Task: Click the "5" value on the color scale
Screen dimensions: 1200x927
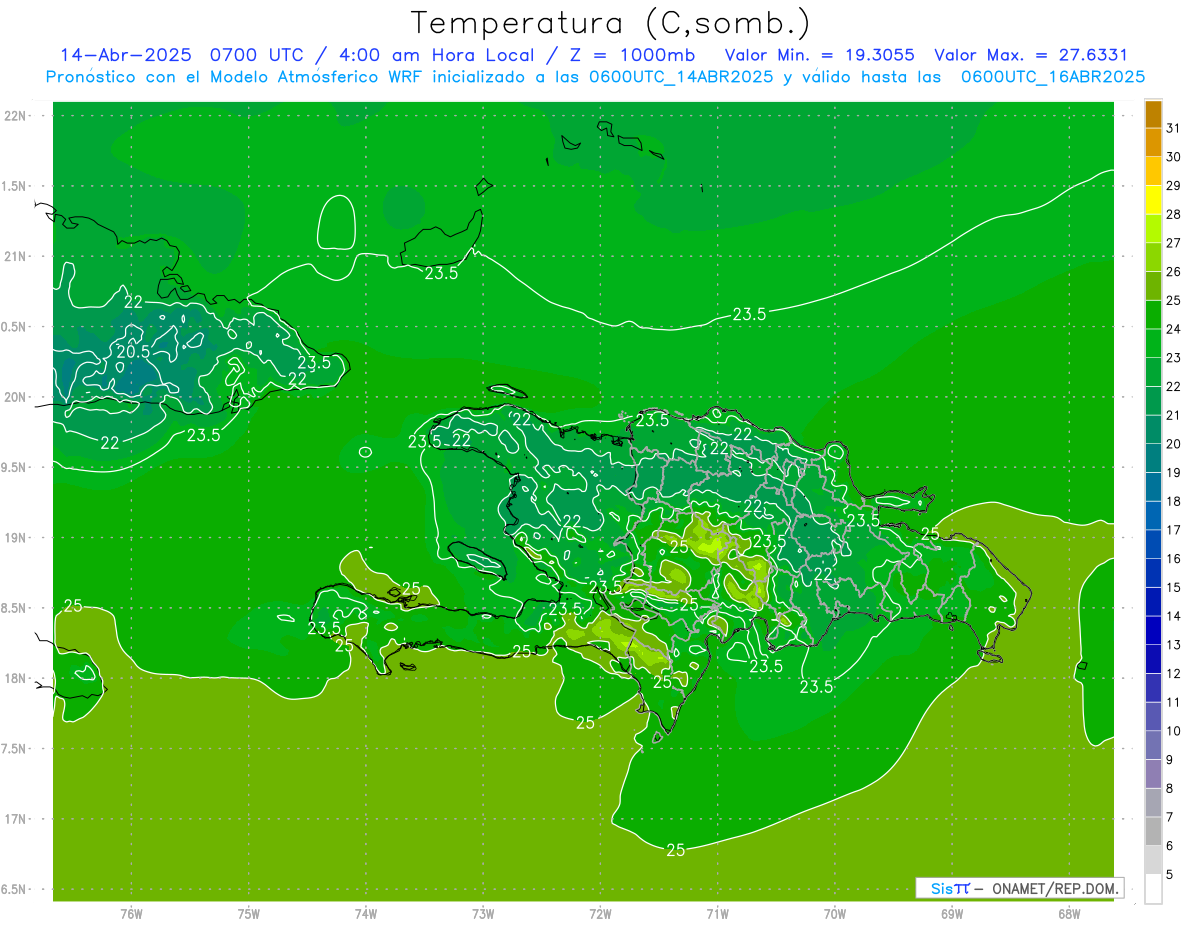Action: point(1171,875)
